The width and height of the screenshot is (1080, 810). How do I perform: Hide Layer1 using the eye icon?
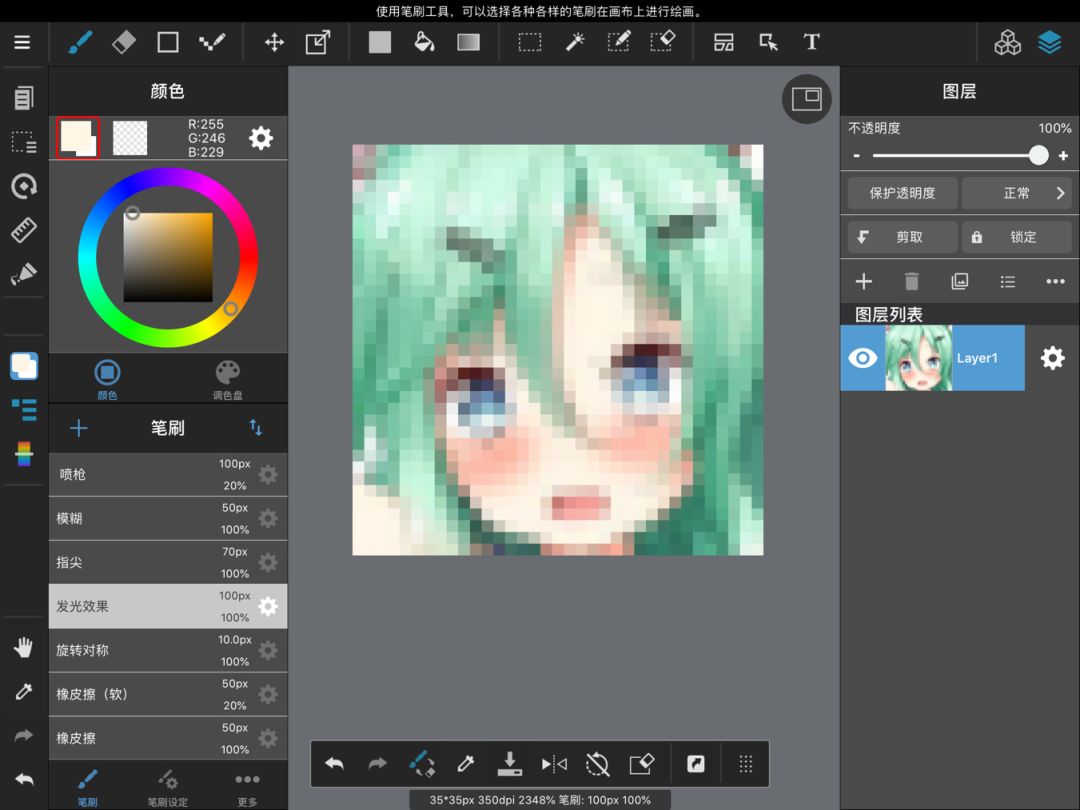(862, 358)
